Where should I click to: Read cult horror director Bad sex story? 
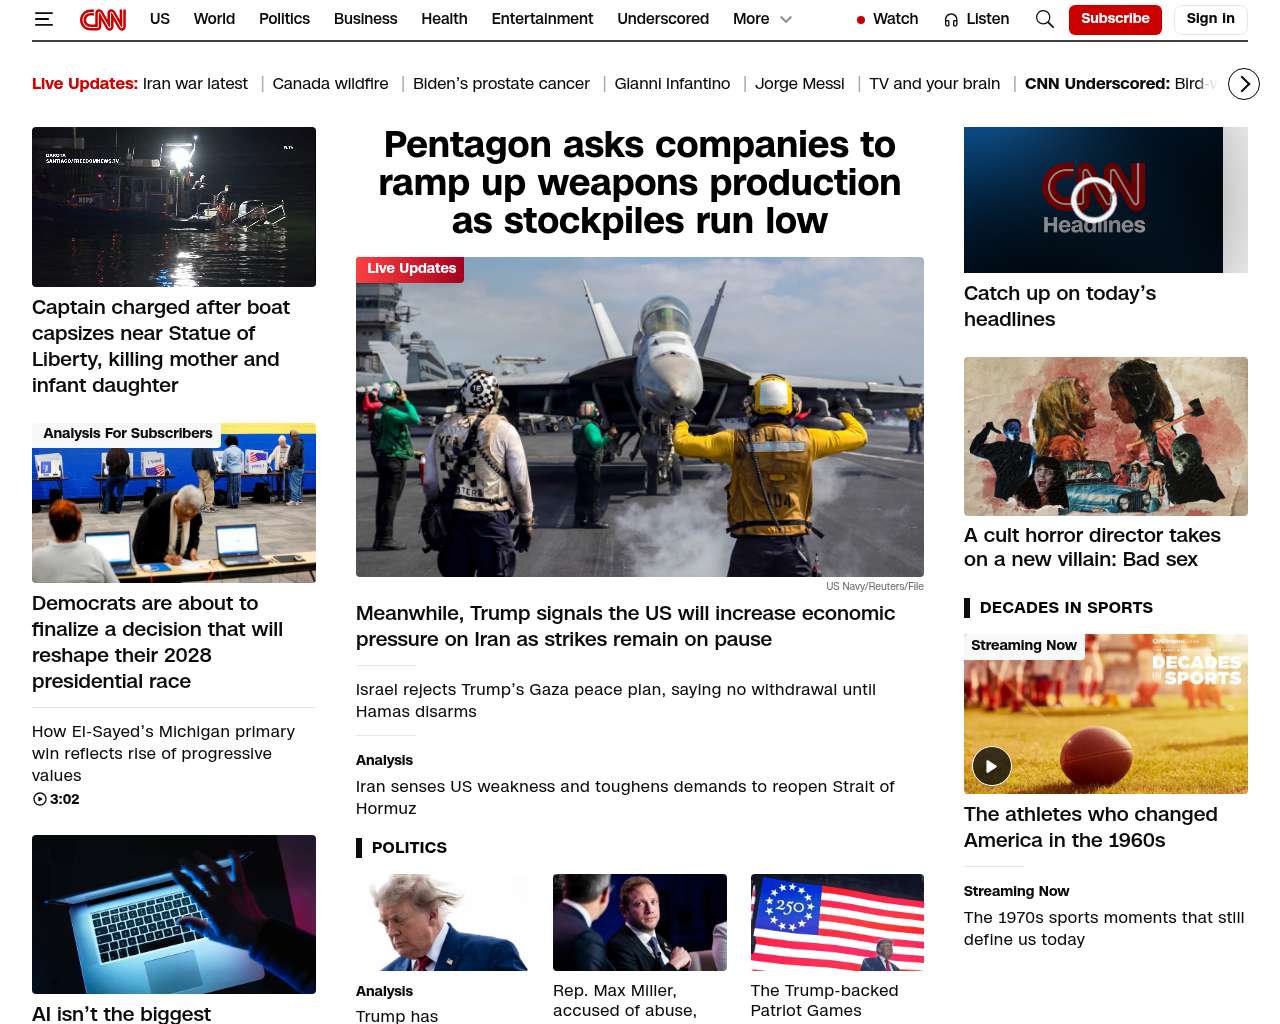(1092, 547)
